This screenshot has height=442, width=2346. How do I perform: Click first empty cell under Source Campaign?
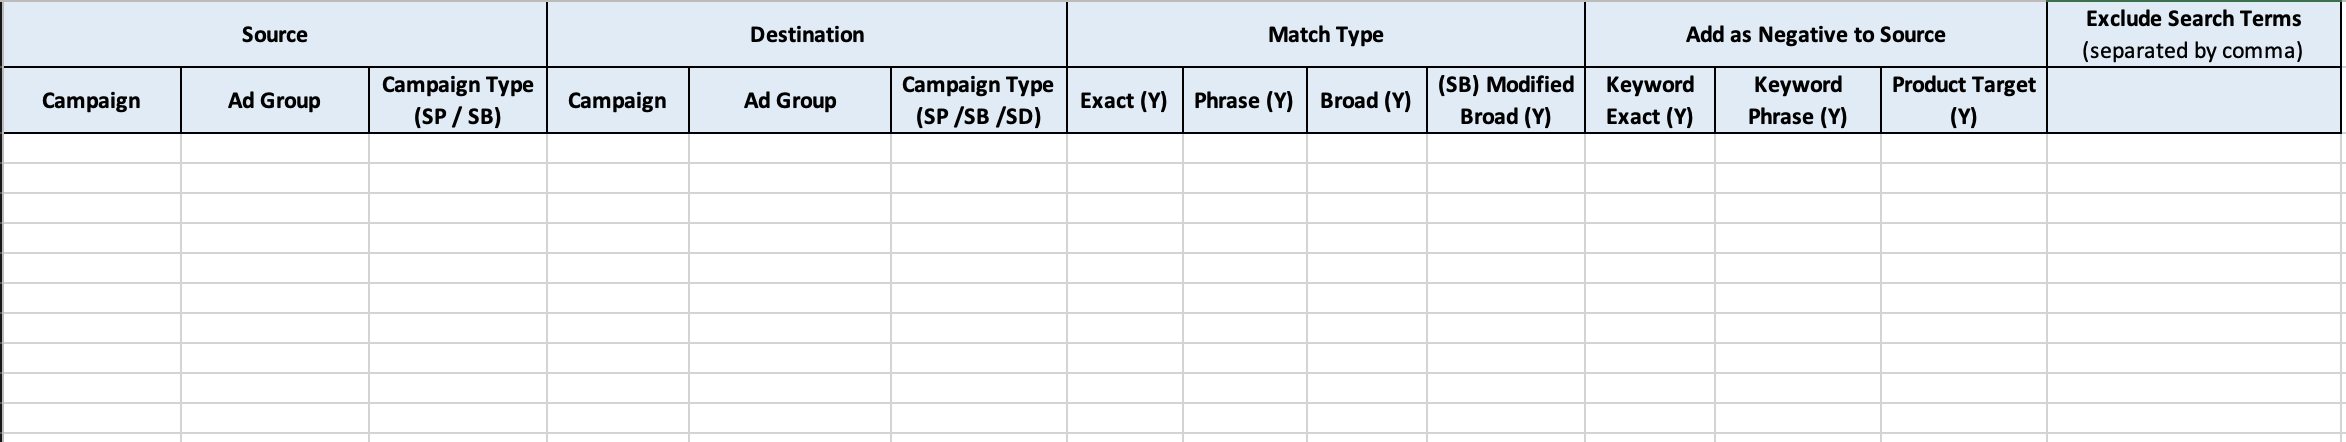pos(91,148)
